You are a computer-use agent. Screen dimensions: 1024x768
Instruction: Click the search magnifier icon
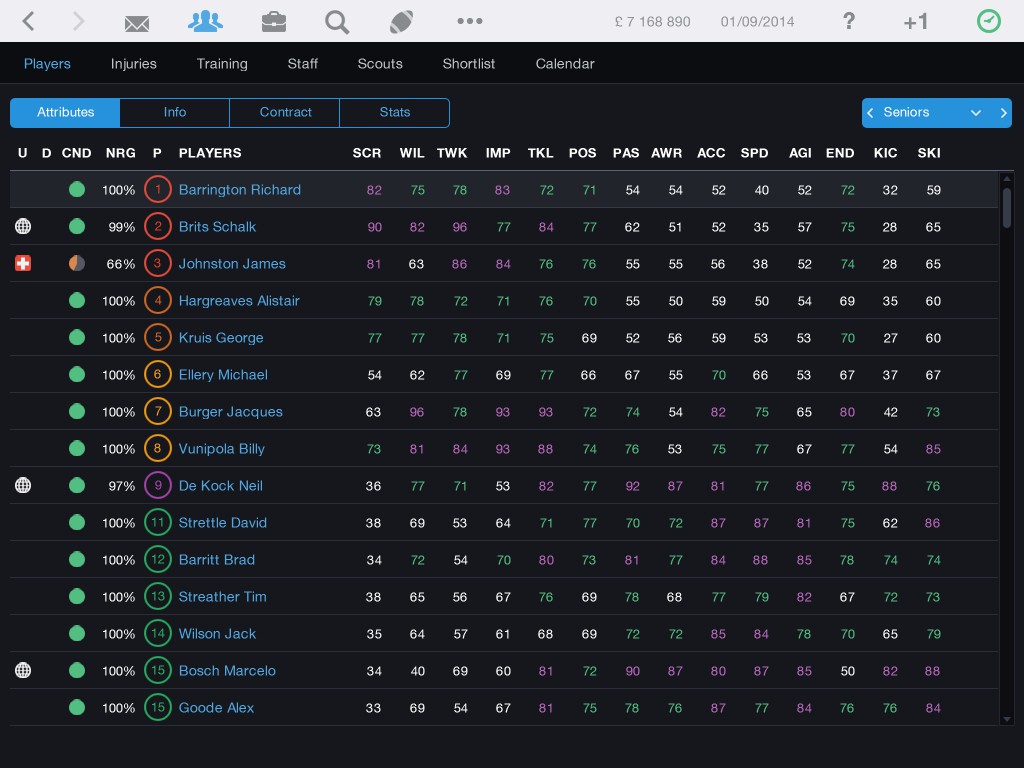(336, 21)
